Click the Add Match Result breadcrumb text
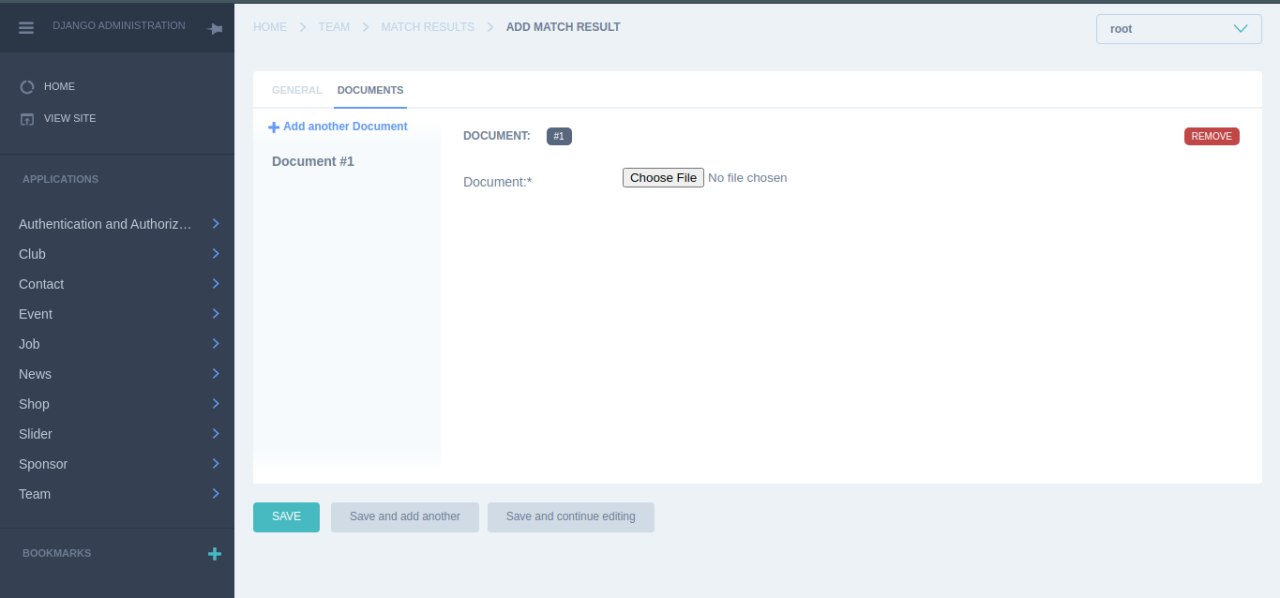Screen dimensions: 1280x598 [x=563, y=27]
